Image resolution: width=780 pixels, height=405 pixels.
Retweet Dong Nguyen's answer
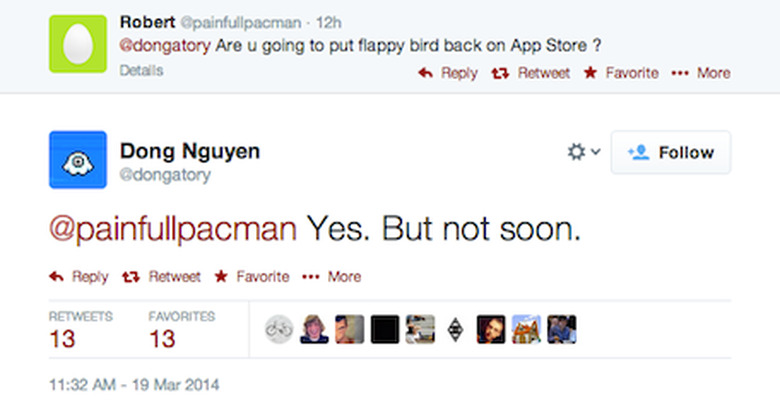point(161,277)
